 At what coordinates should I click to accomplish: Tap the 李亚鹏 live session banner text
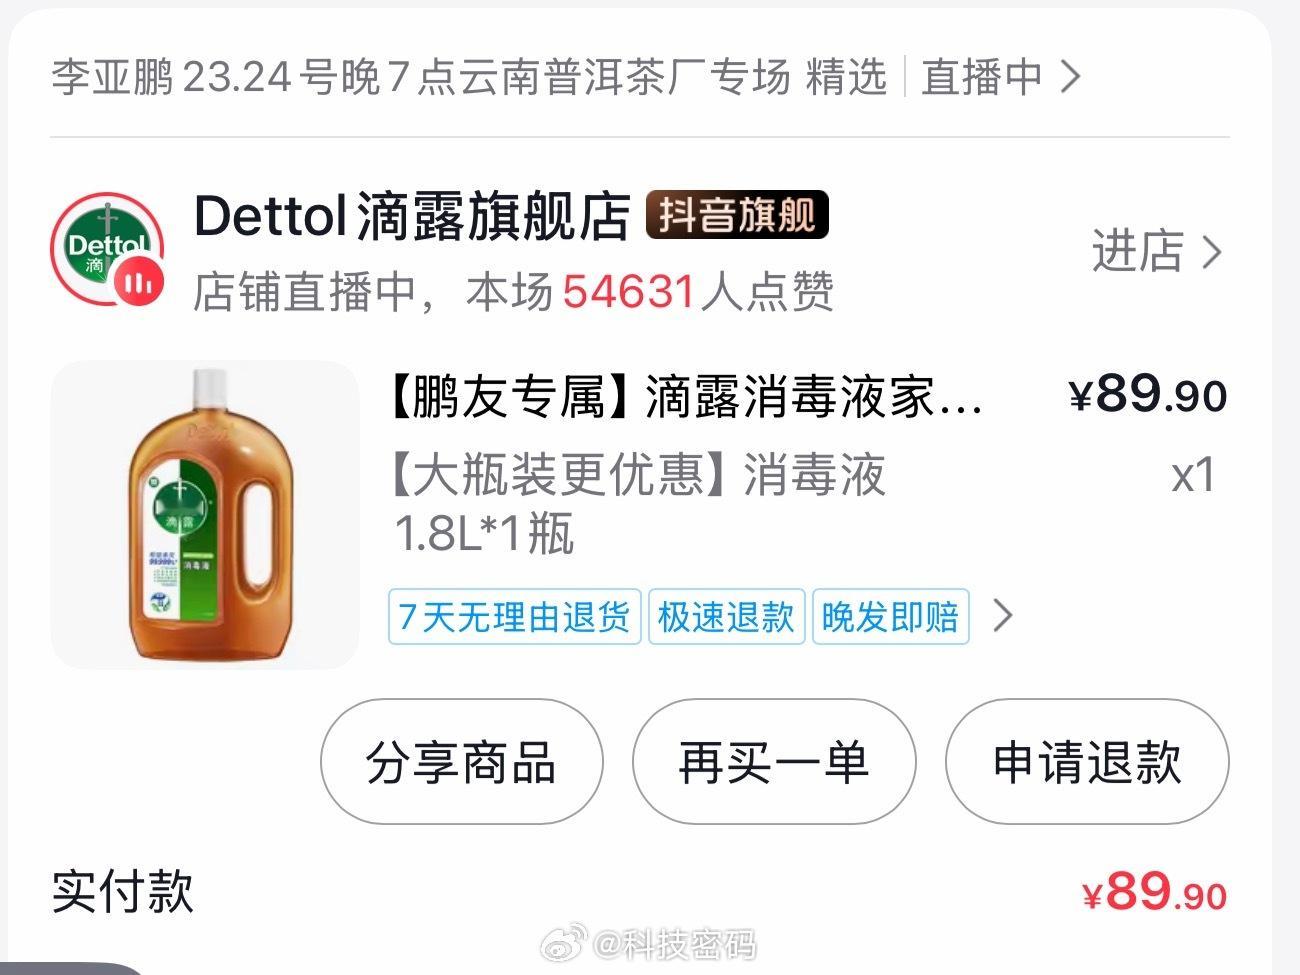(x=469, y=77)
